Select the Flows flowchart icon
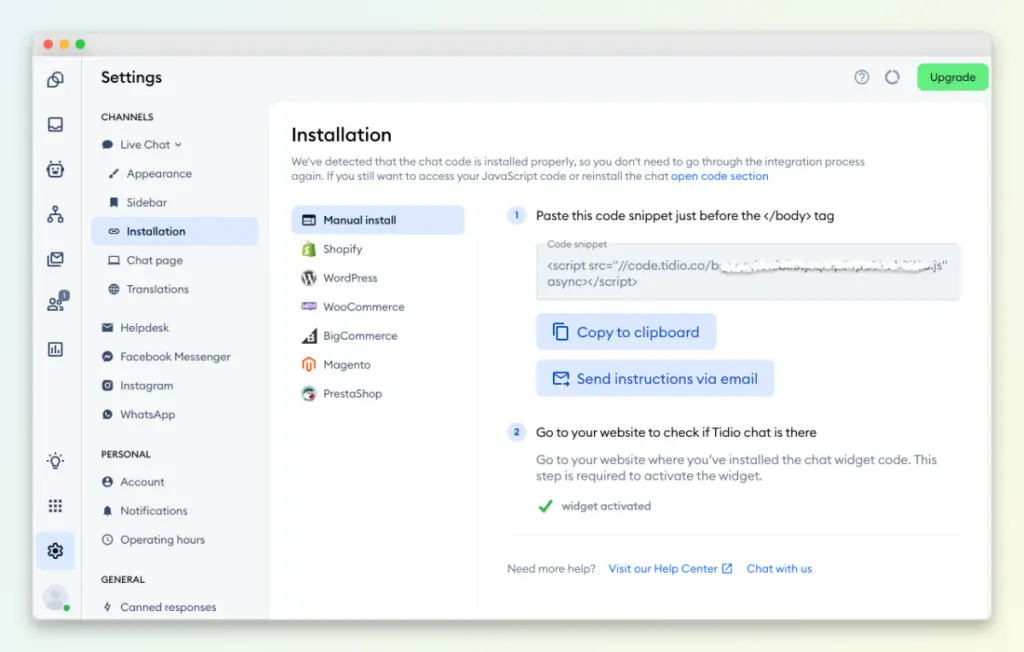 56,214
